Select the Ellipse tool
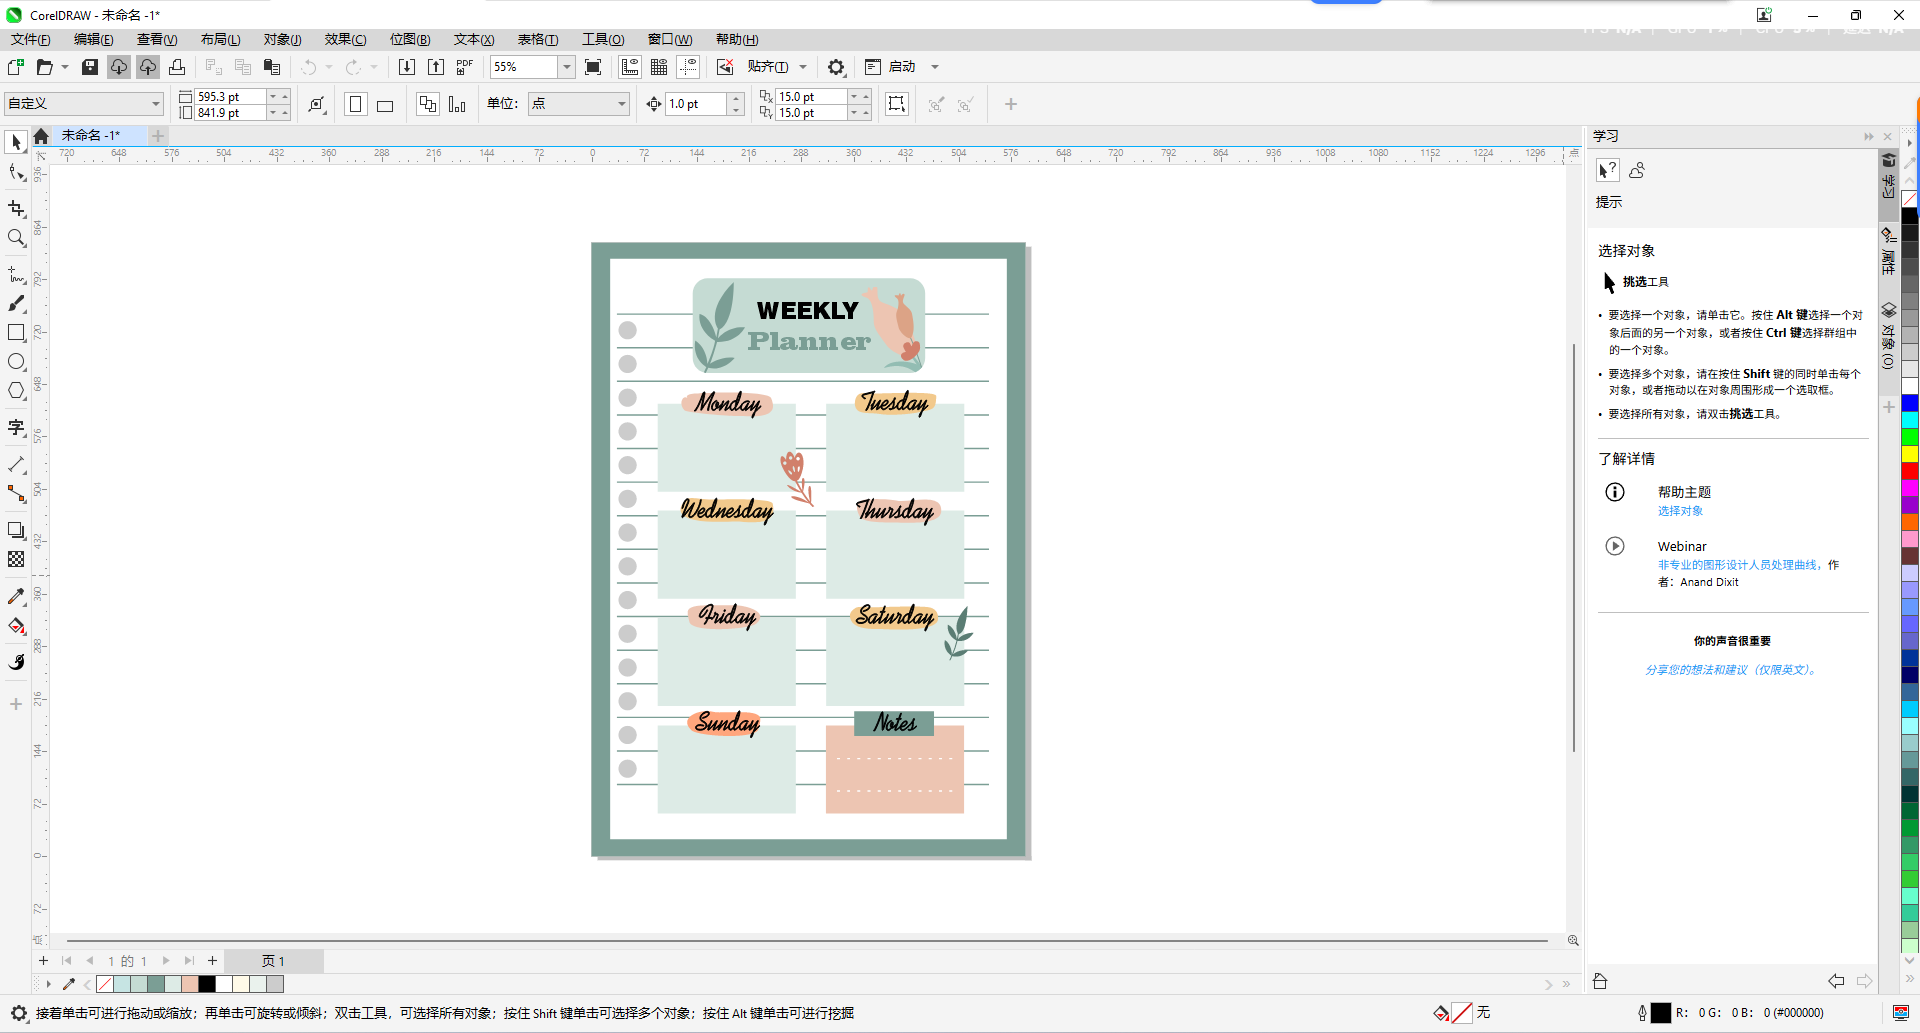Image resolution: width=1920 pixels, height=1033 pixels. 16,362
